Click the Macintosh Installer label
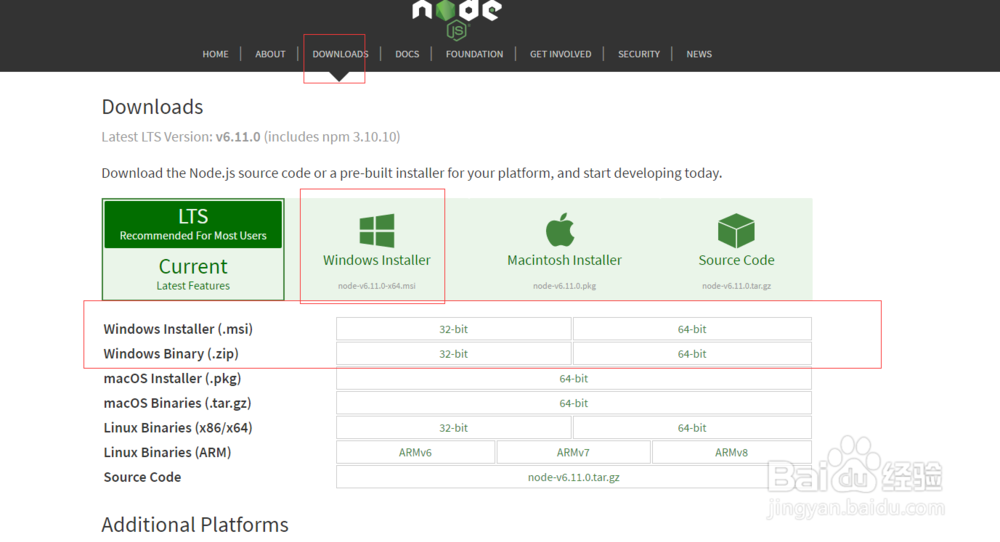 pyautogui.click(x=564, y=260)
